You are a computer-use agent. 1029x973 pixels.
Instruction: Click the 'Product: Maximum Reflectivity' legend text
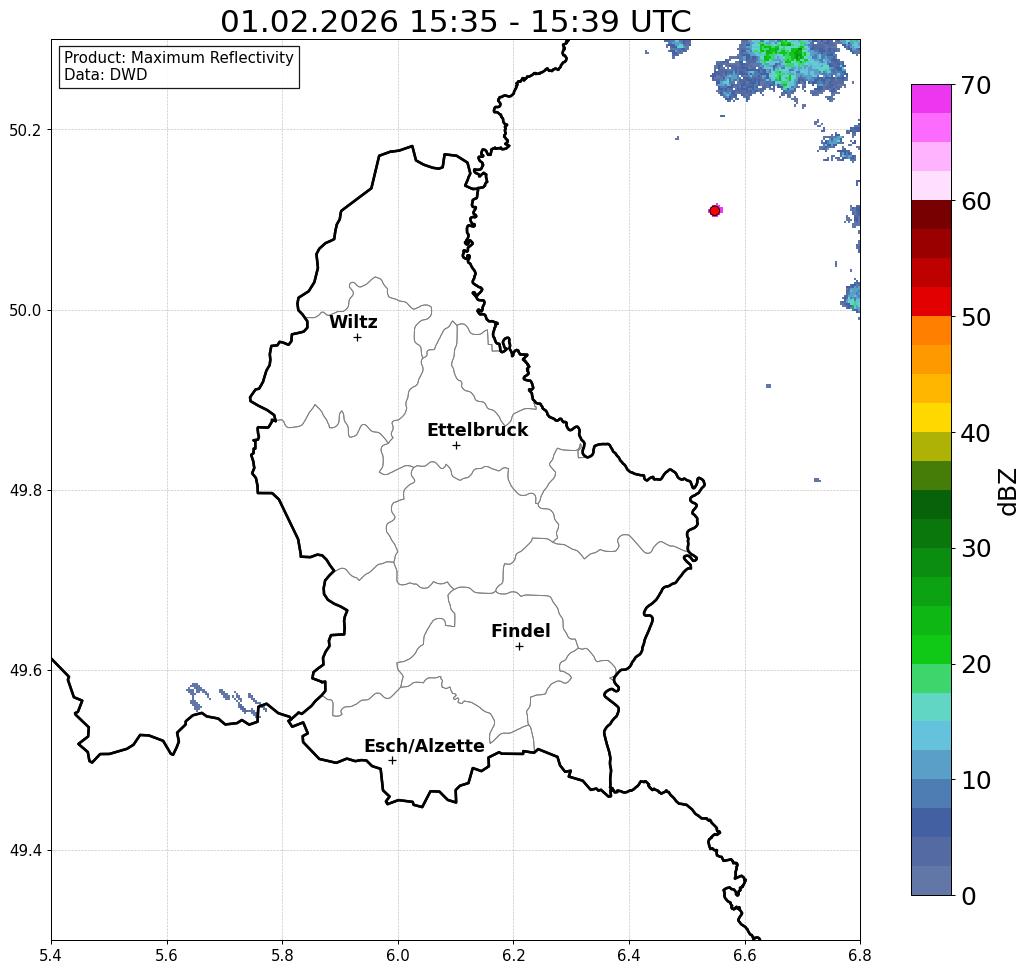(x=178, y=58)
